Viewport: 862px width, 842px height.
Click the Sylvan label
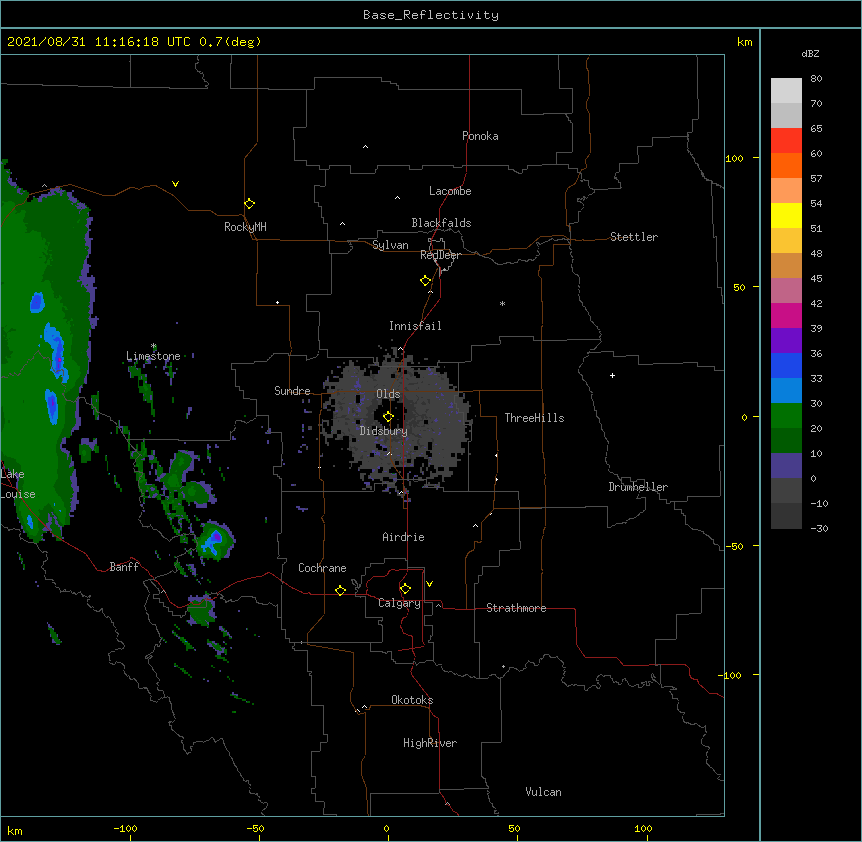click(390, 245)
